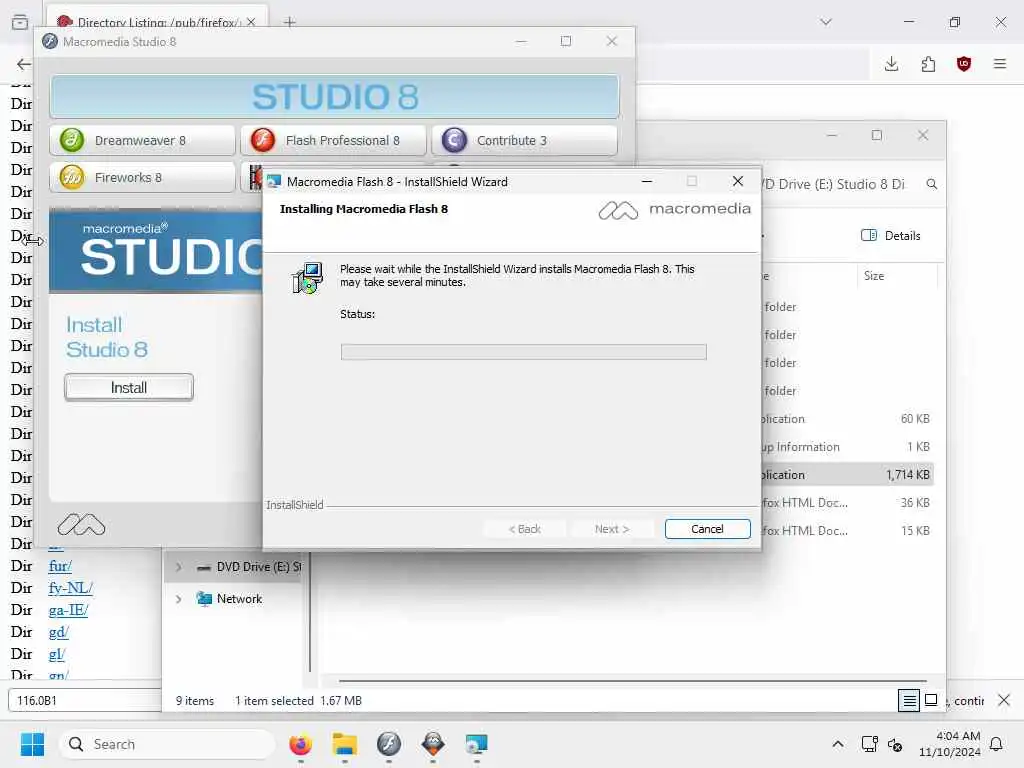Open Firefox extensions menu
Viewport: 1024px width, 768px height.
tap(928, 64)
